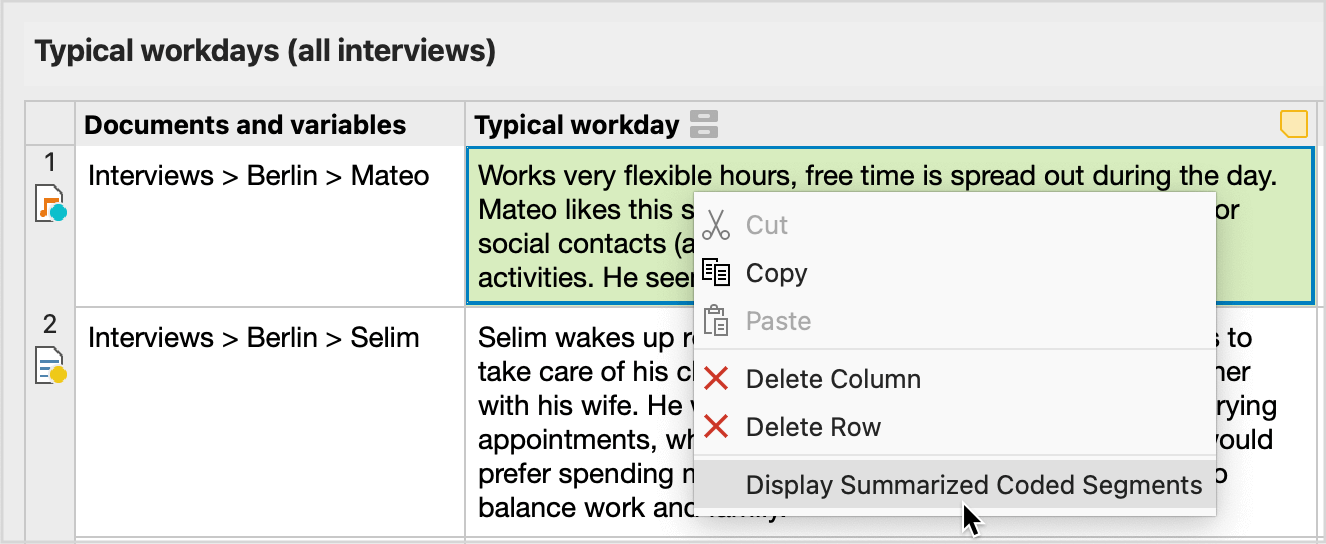
Task: Choose Delete Column from the context menu
Action: pyautogui.click(x=955, y=379)
